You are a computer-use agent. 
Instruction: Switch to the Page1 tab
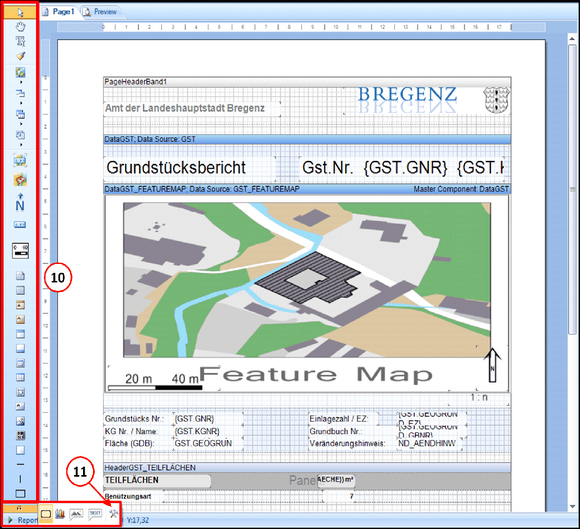coord(59,12)
